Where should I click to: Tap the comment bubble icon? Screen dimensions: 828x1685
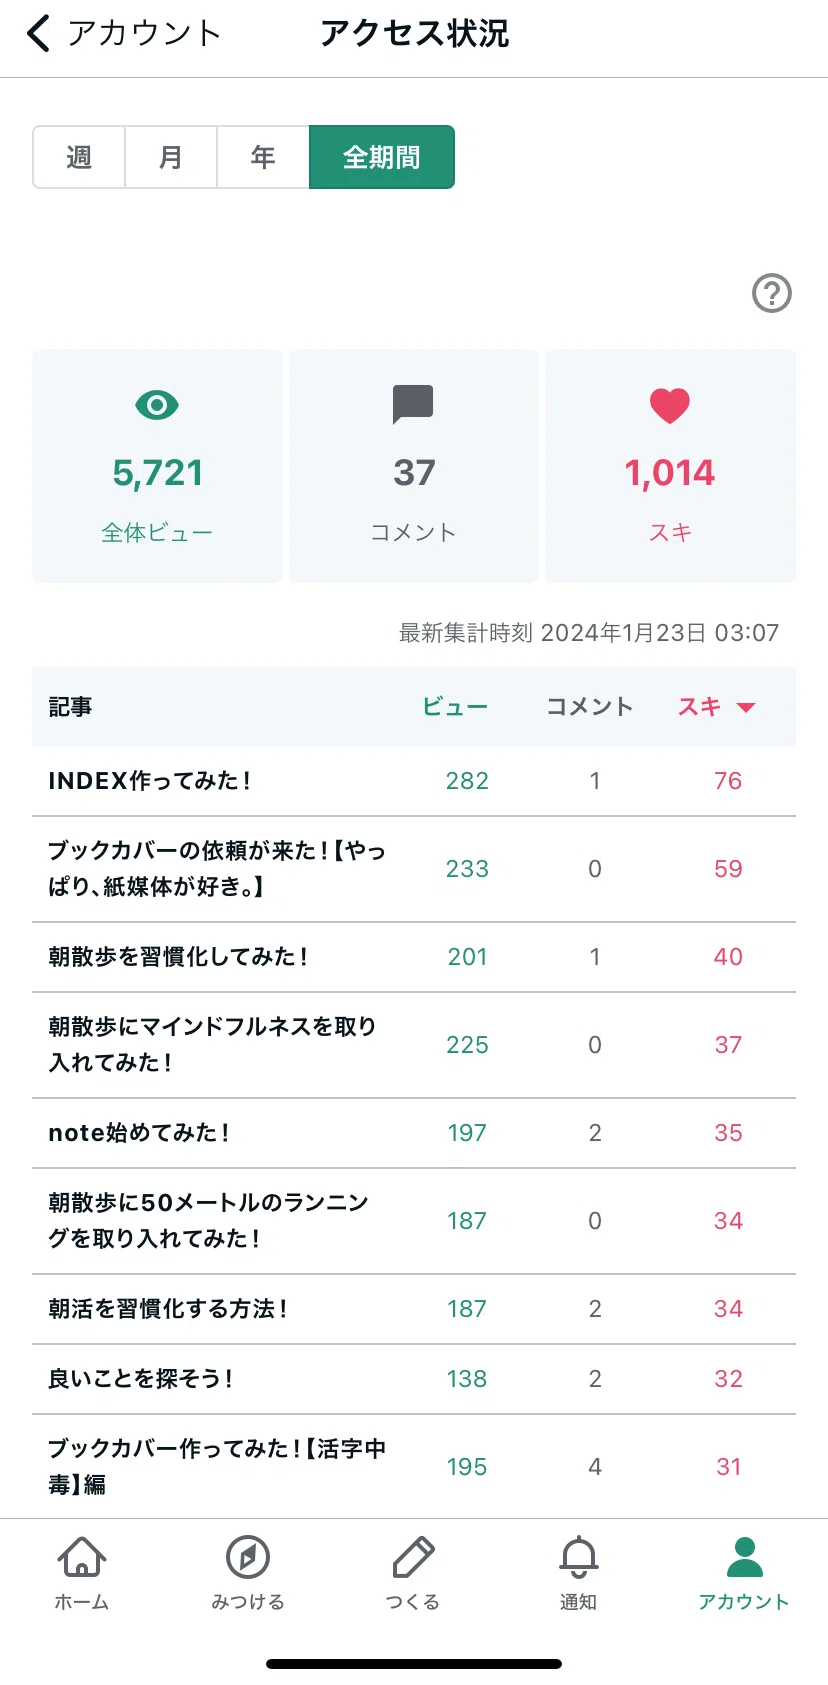click(413, 404)
